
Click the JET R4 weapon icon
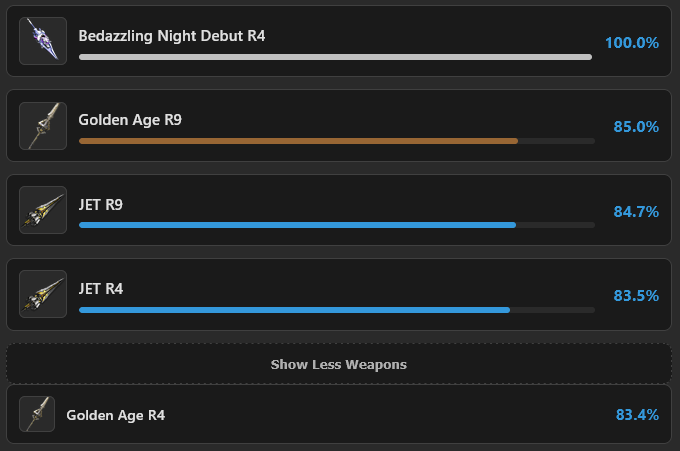click(x=43, y=294)
